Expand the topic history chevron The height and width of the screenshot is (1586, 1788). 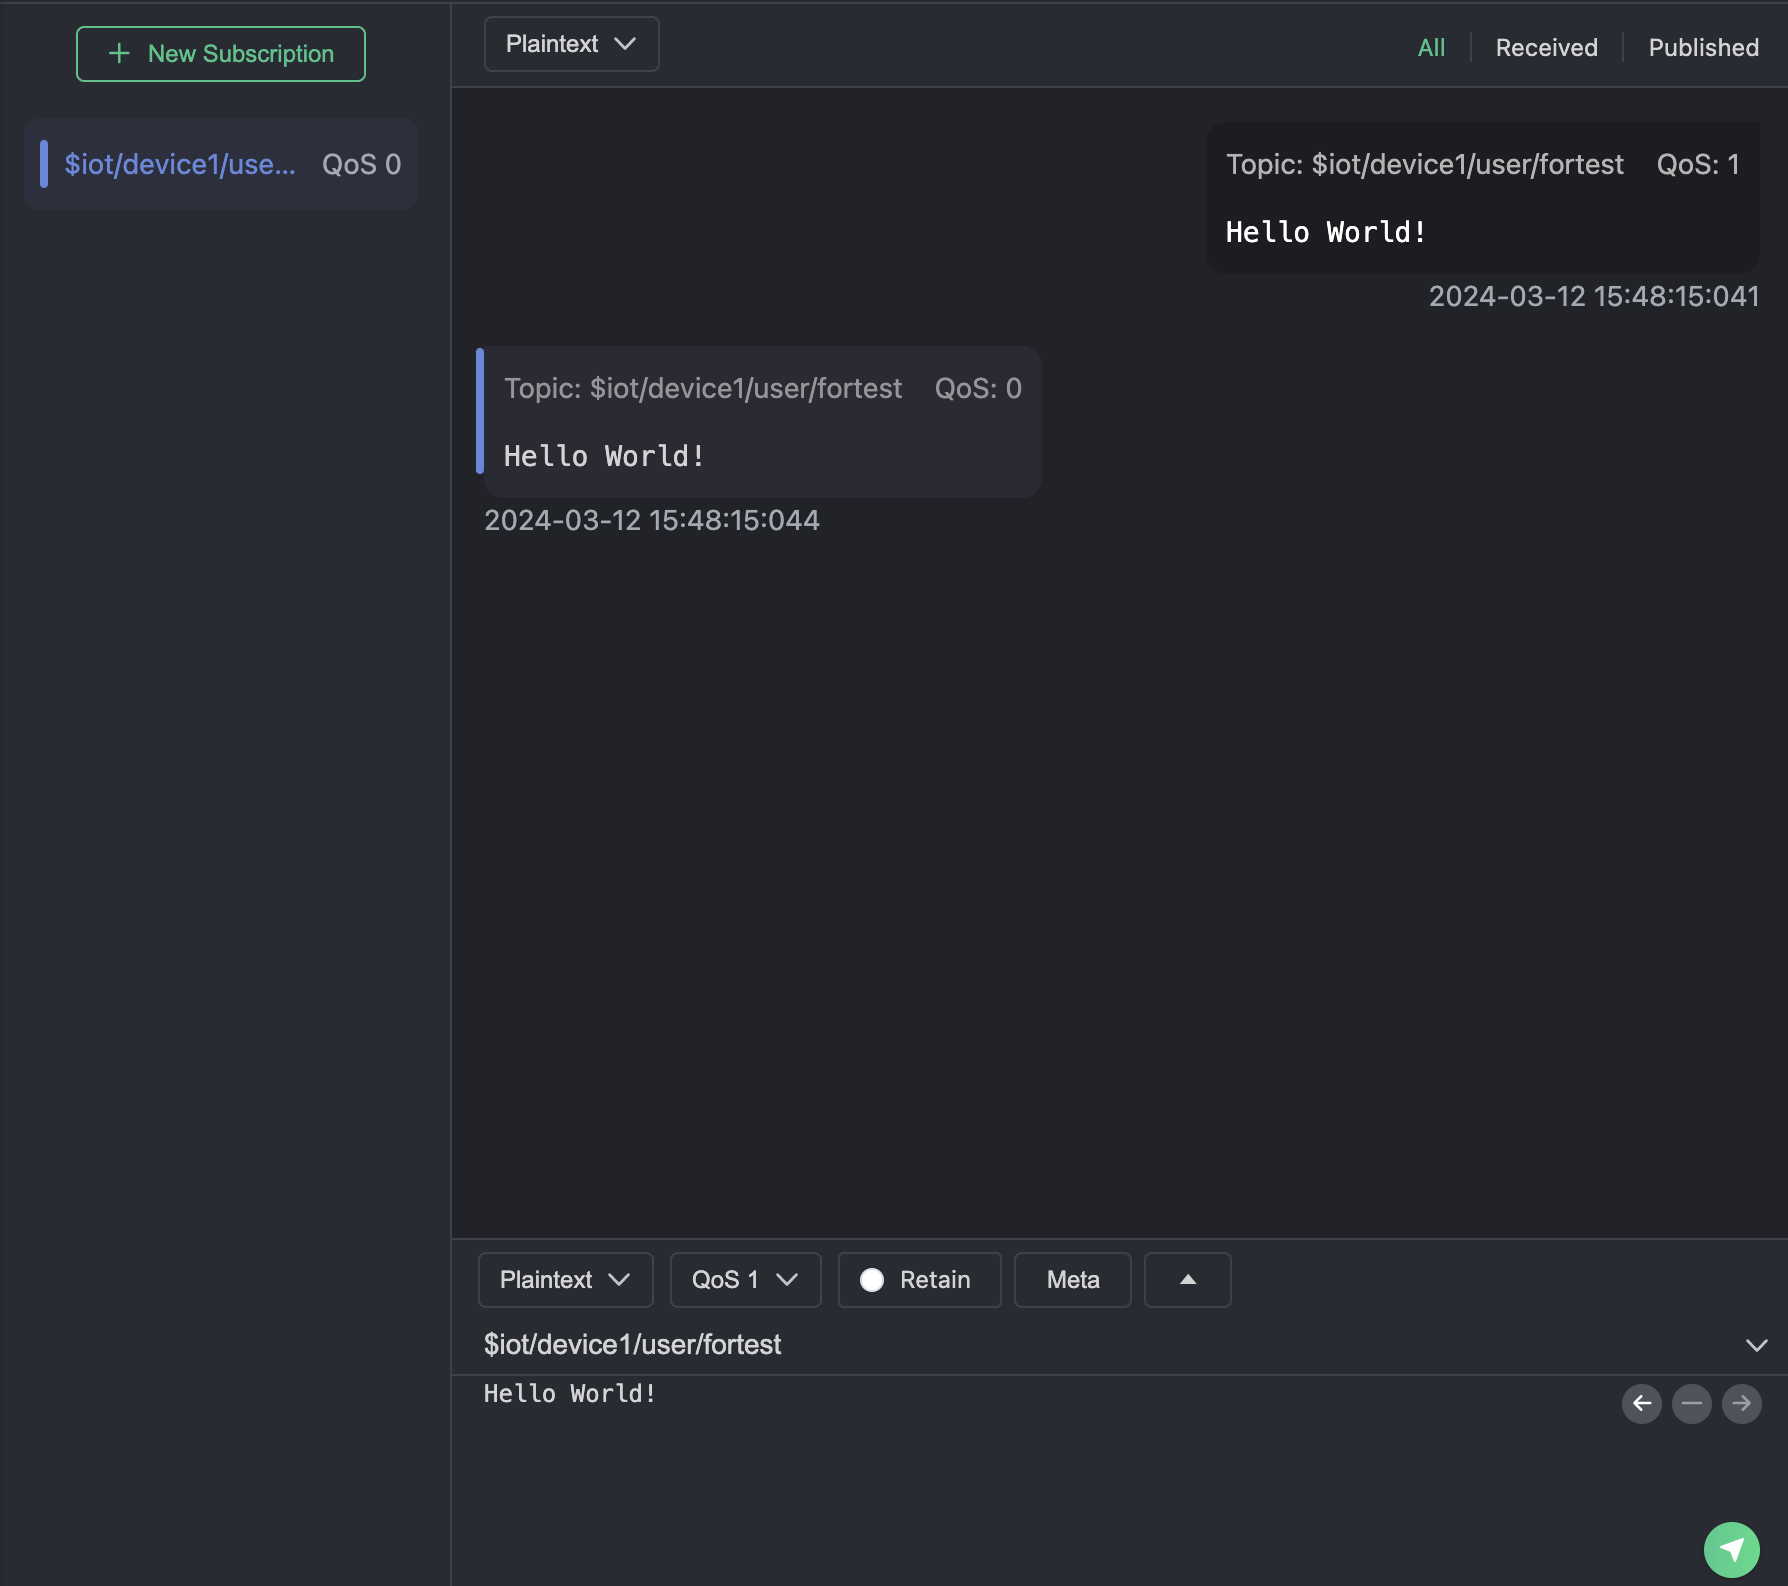click(x=1756, y=1345)
